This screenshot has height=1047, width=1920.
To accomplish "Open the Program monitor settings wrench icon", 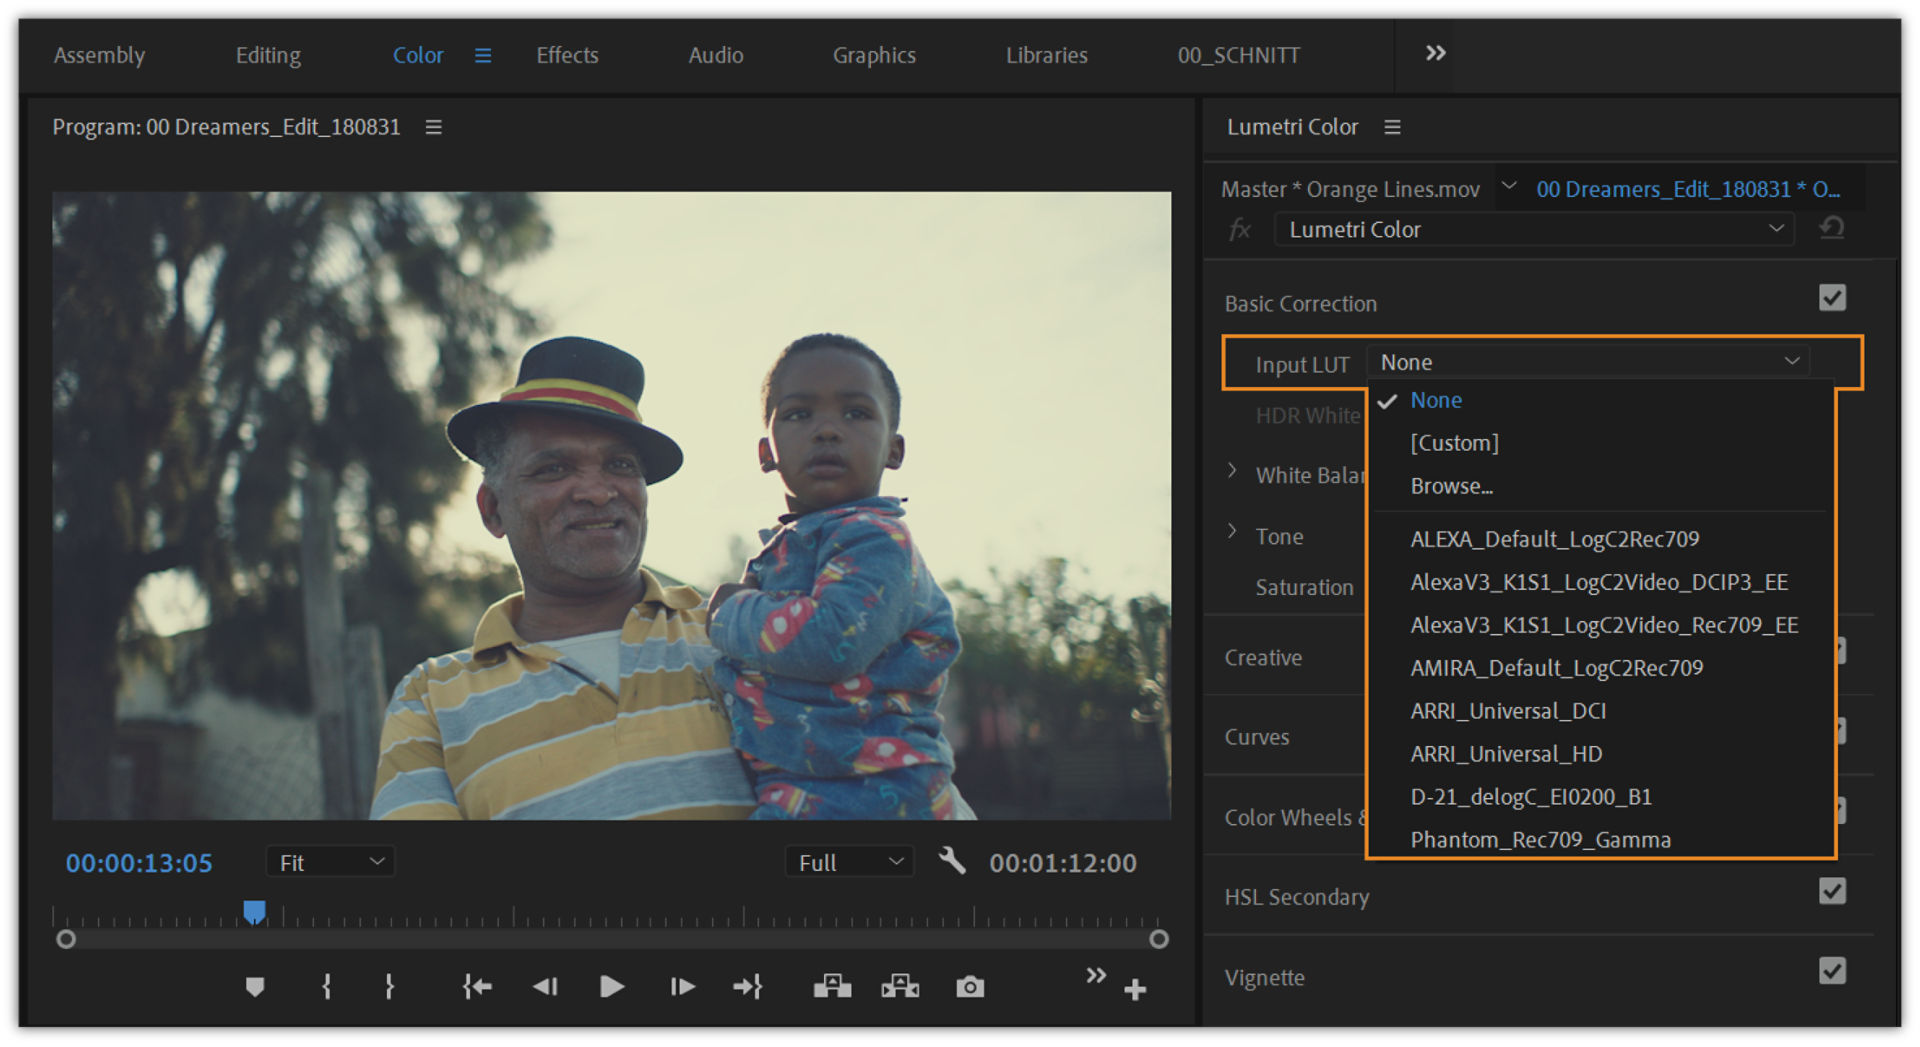I will coord(951,861).
